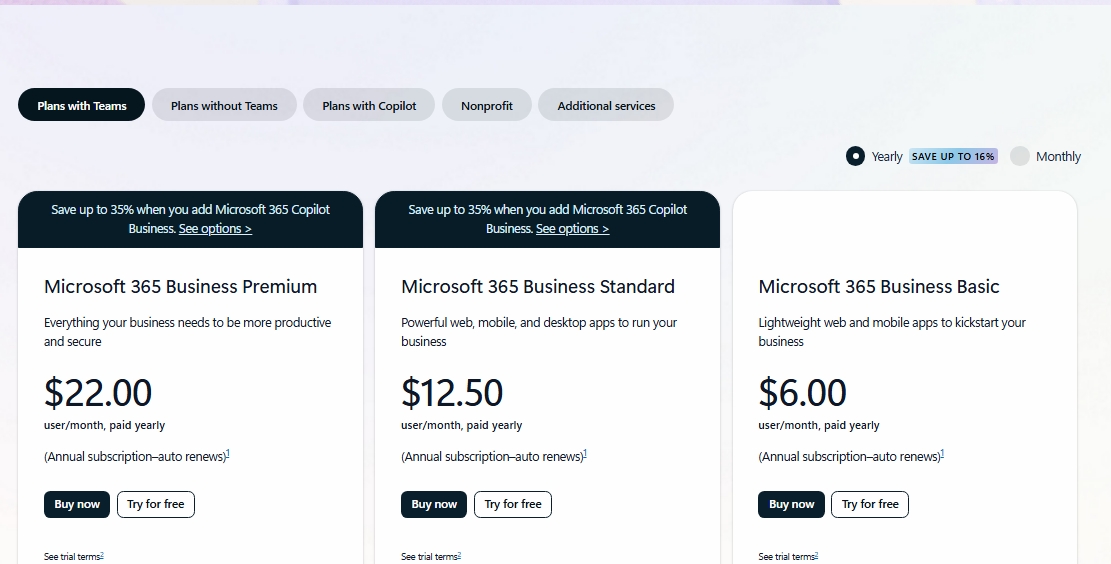Choose the Yearly billing radio button
Viewport: 1111px width, 564px height.
[855, 156]
